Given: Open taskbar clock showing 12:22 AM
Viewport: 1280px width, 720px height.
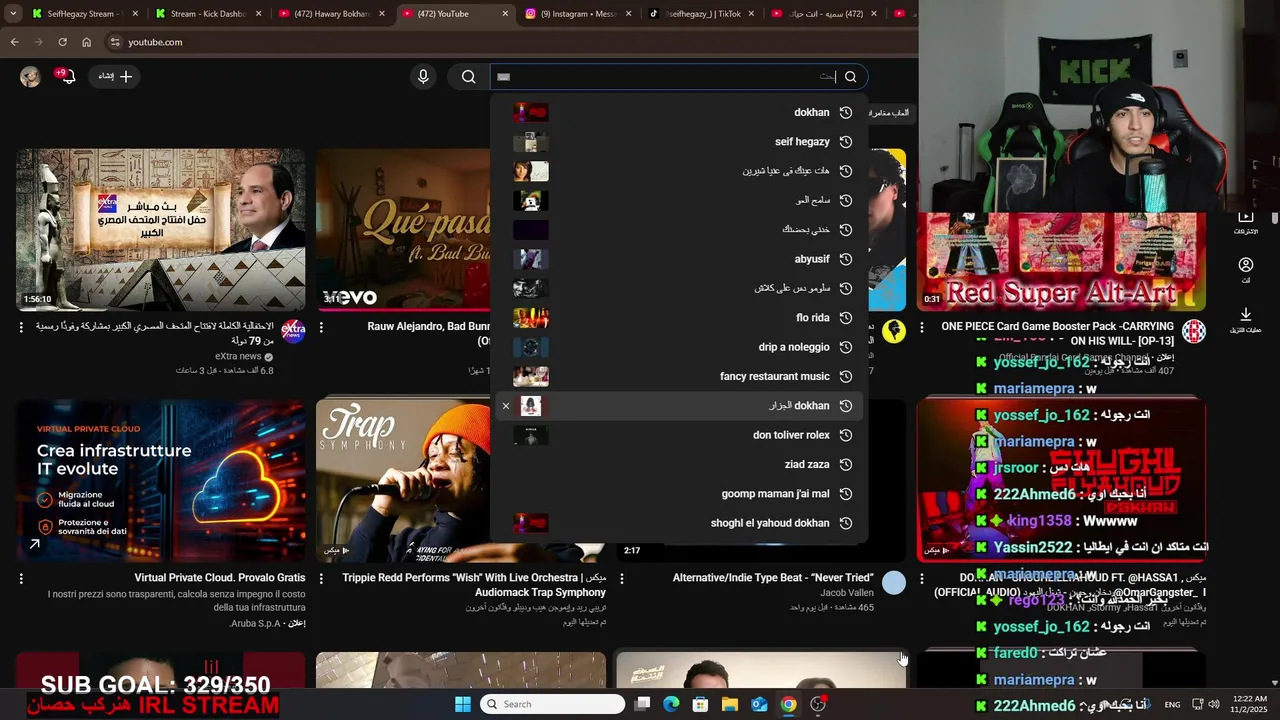Looking at the screenshot, I should 1250,704.
